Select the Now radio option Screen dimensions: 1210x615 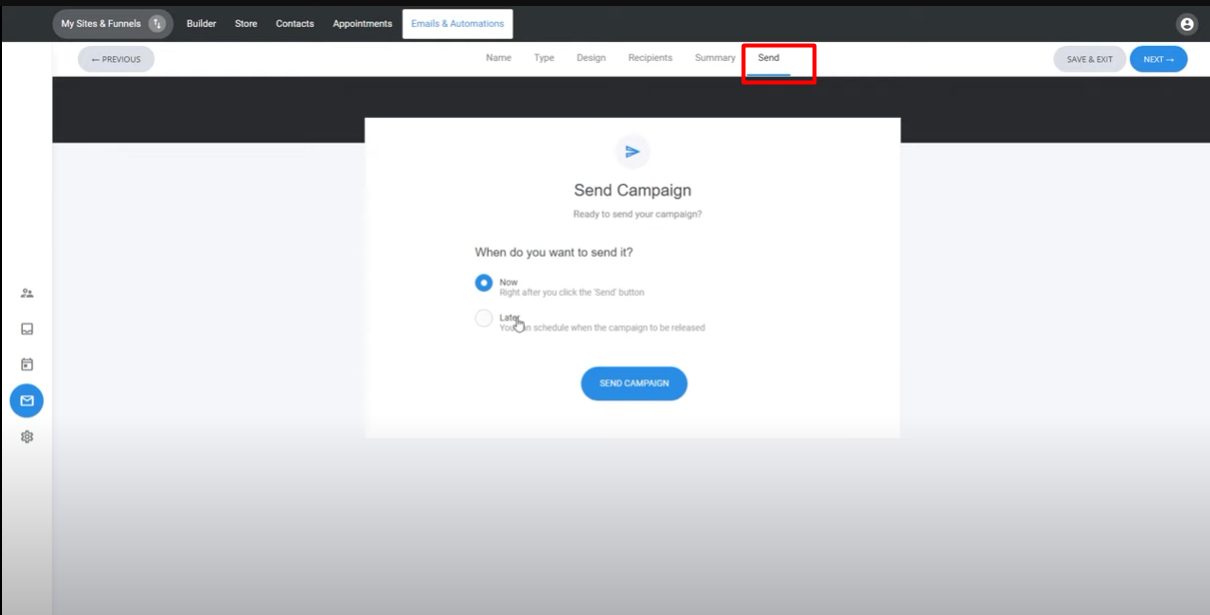(484, 283)
